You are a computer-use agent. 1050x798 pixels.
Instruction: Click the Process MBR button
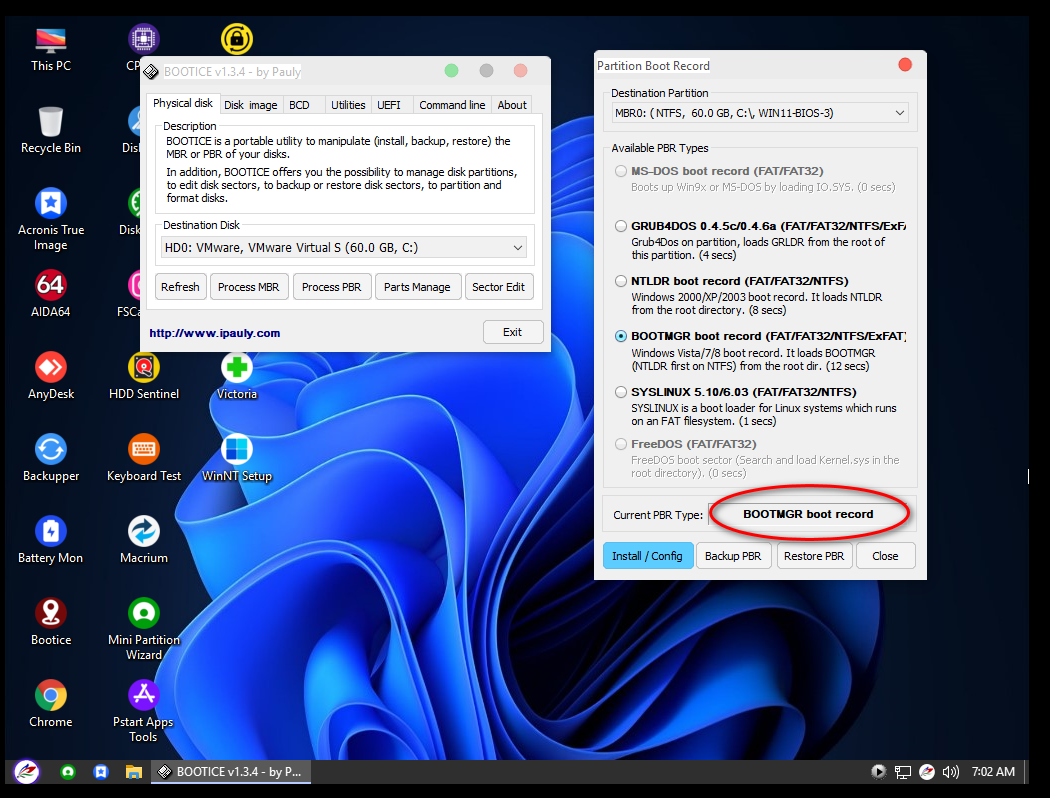tap(248, 287)
